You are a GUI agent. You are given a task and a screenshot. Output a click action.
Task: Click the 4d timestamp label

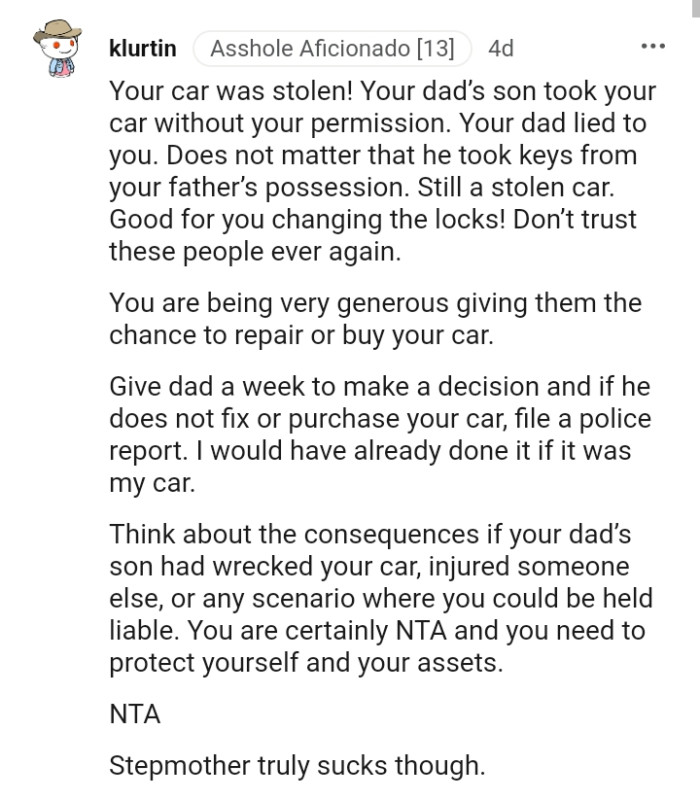[503, 46]
